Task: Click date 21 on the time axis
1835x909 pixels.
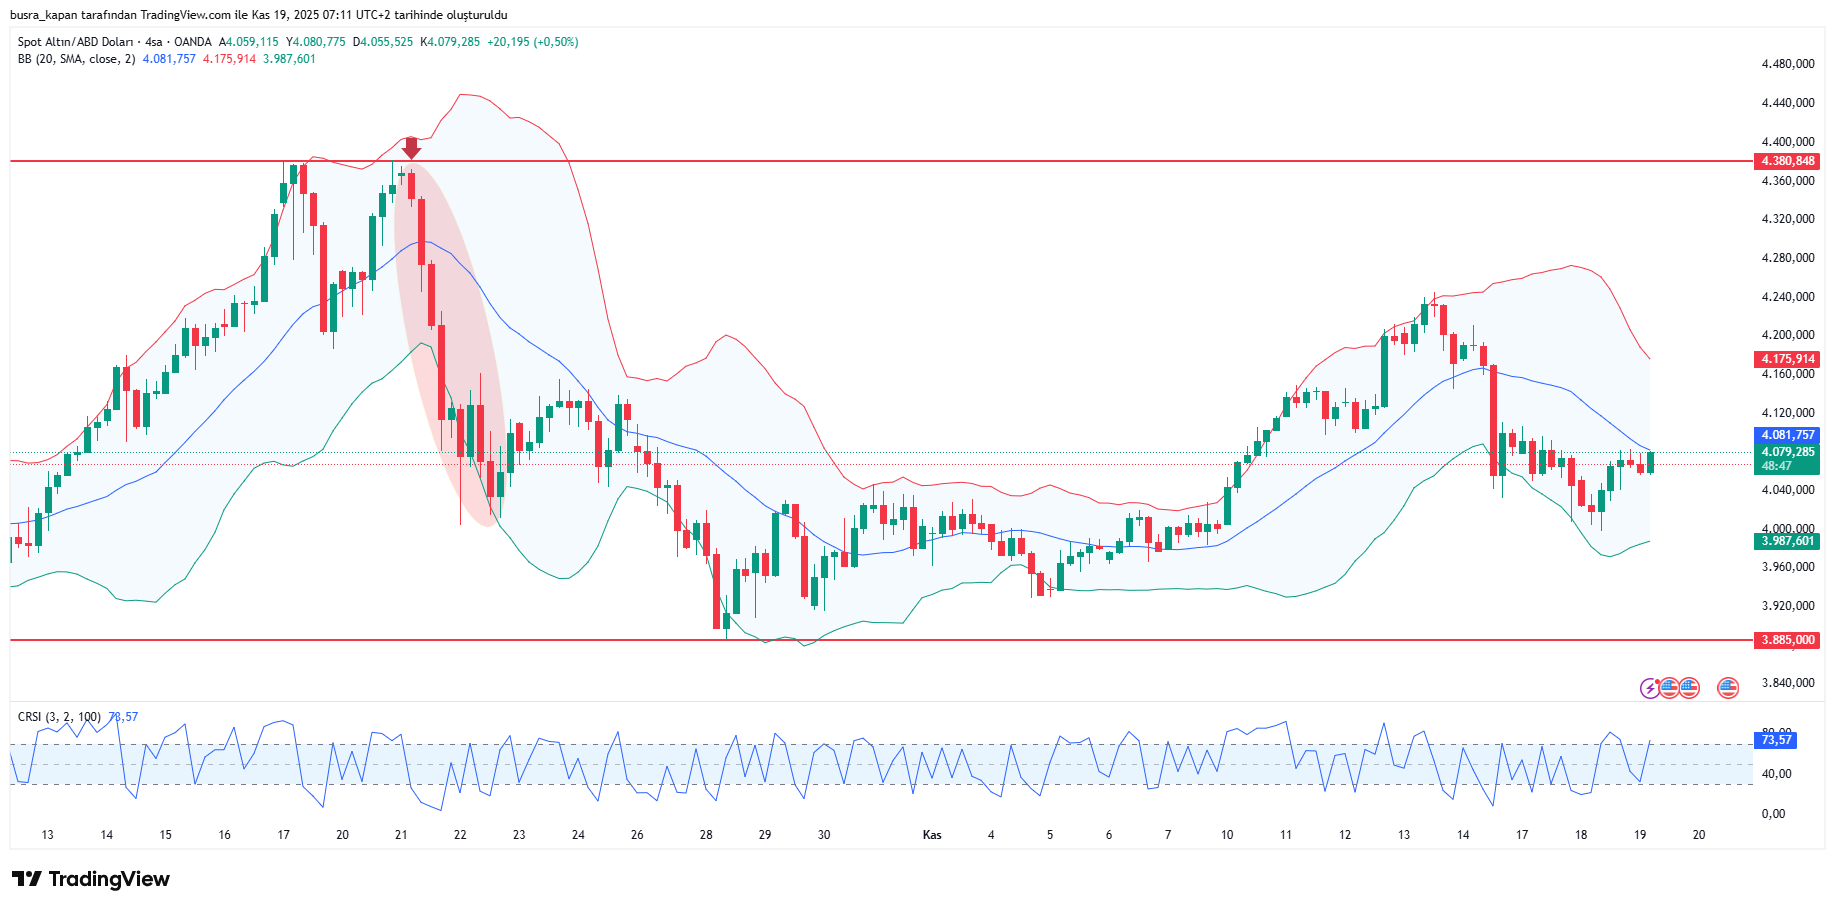Action: click(401, 835)
